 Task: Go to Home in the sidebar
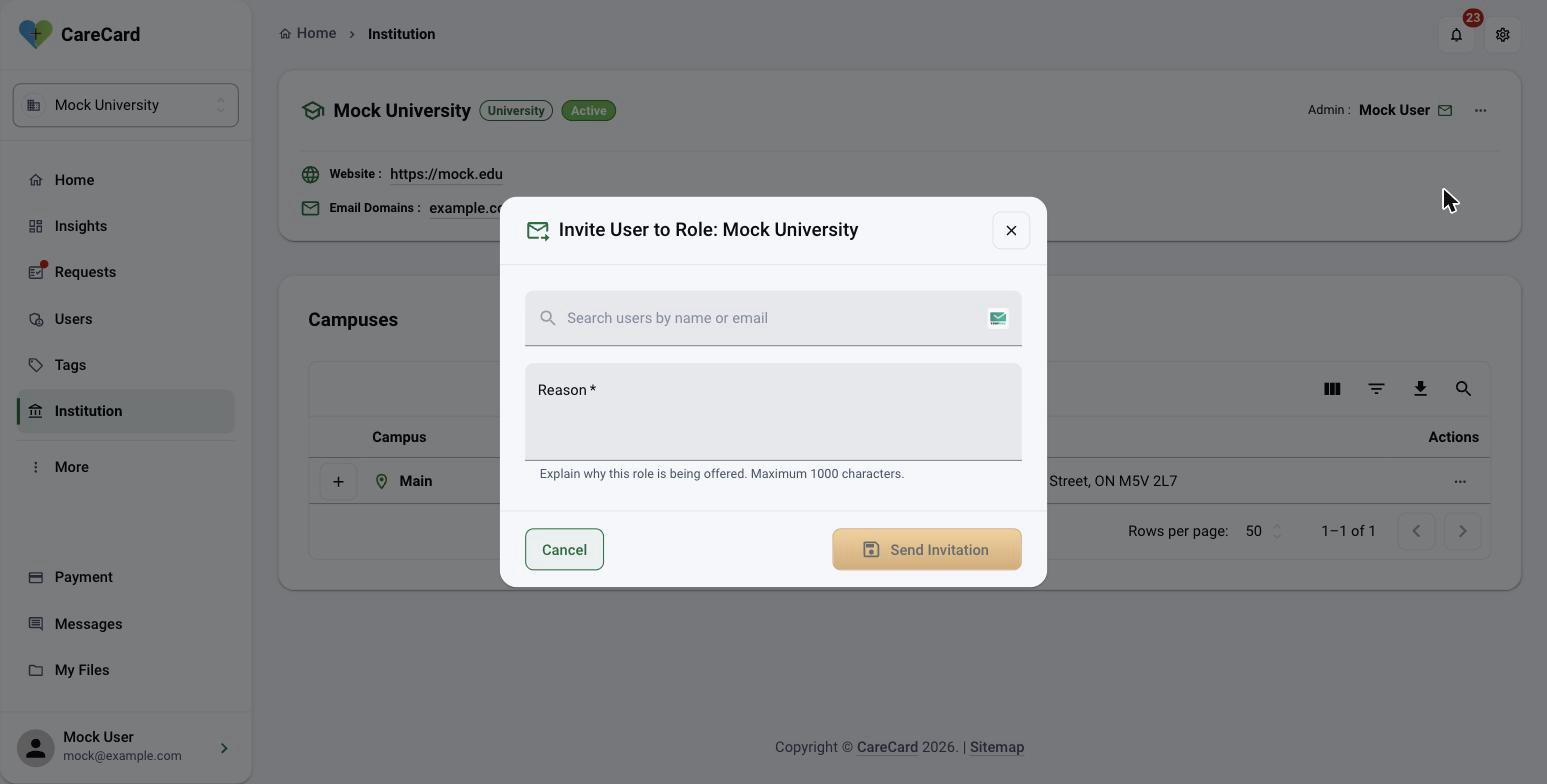coord(126,180)
